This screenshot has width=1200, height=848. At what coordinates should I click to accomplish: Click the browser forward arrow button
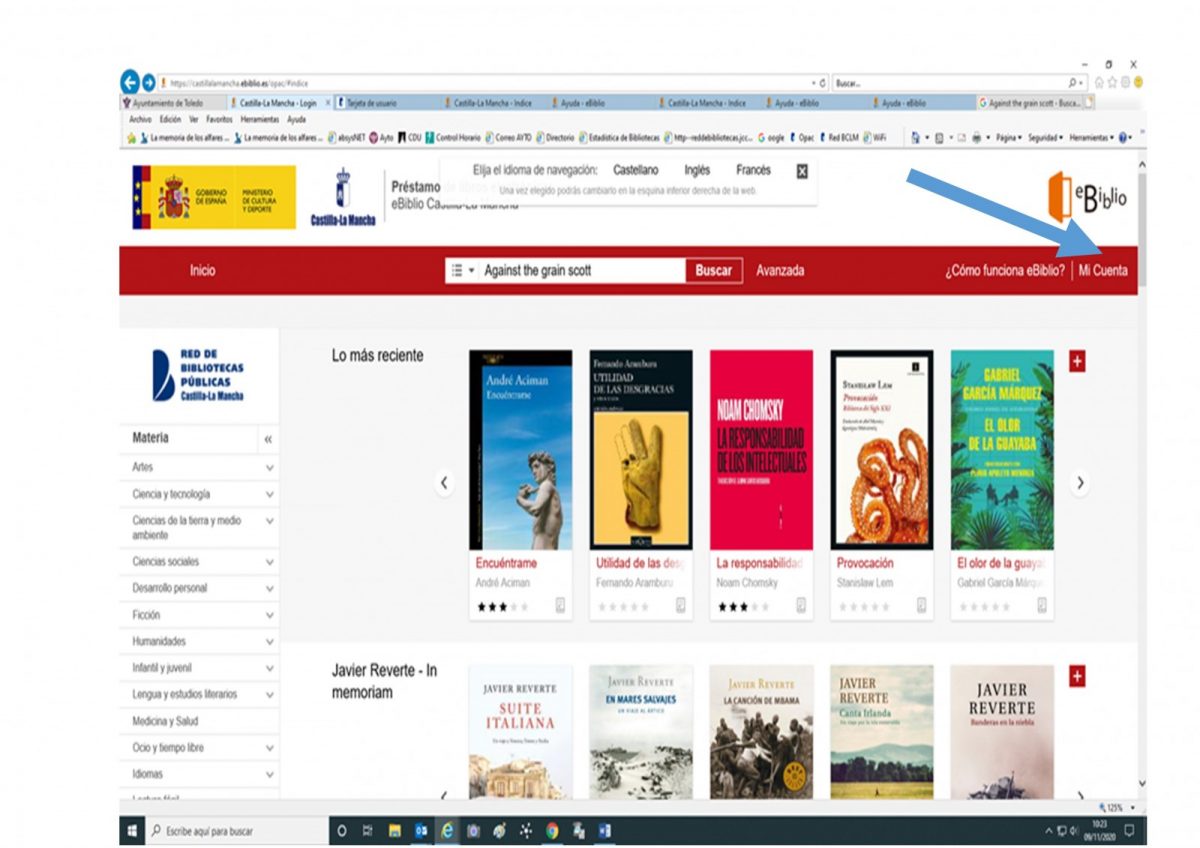pos(148,84)
